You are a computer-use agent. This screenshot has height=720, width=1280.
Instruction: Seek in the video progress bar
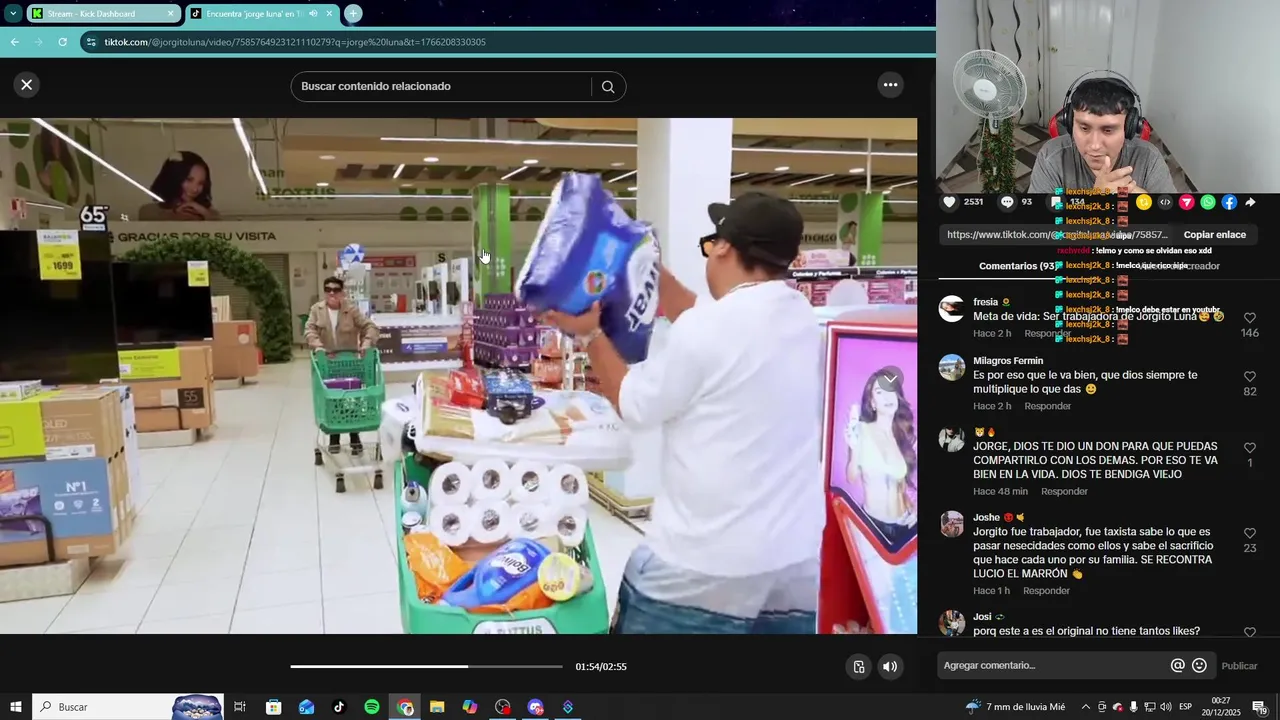(426, 667)
